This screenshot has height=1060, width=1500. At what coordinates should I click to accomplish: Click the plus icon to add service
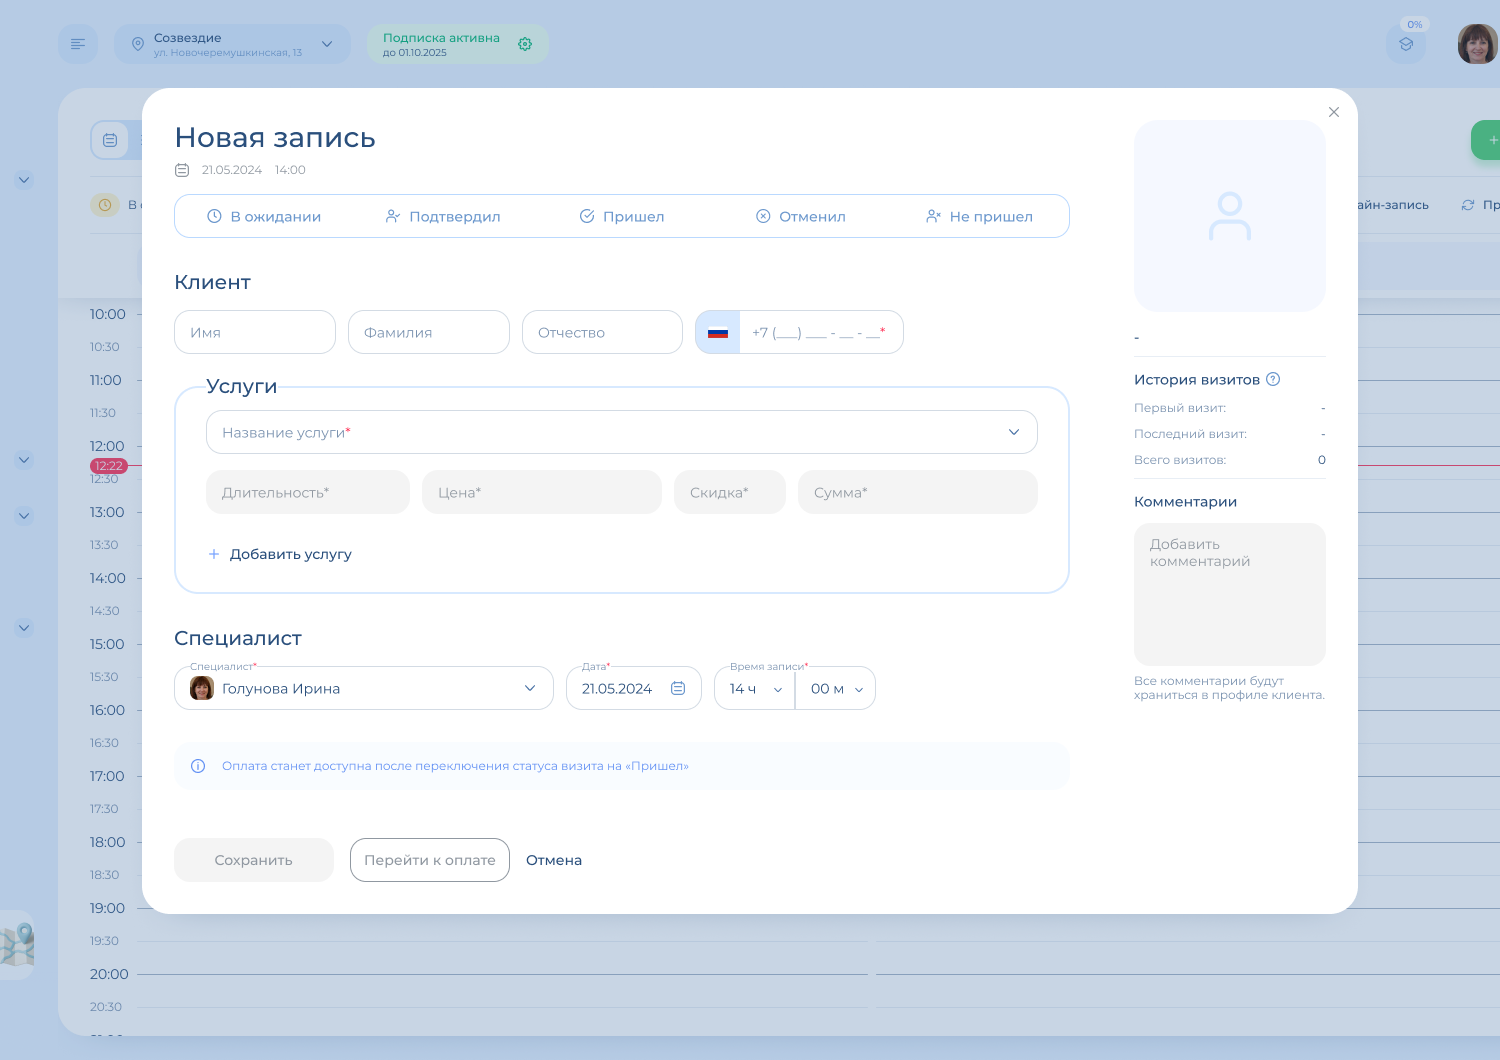213,554
